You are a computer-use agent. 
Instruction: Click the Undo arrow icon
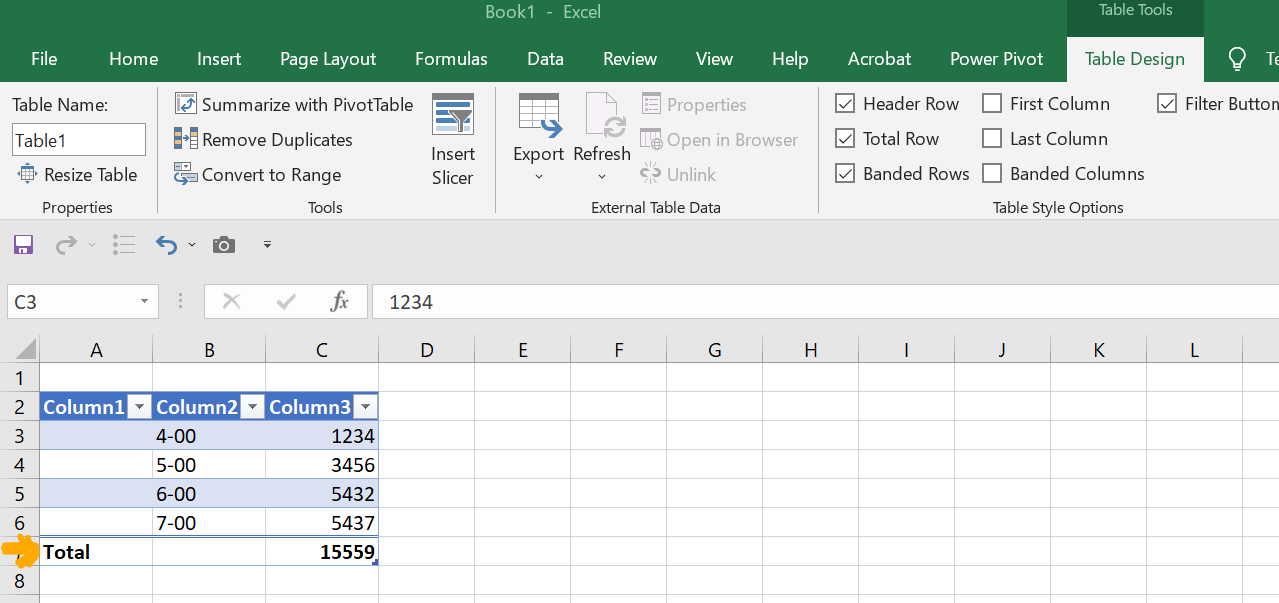click(x=166, y=245)
